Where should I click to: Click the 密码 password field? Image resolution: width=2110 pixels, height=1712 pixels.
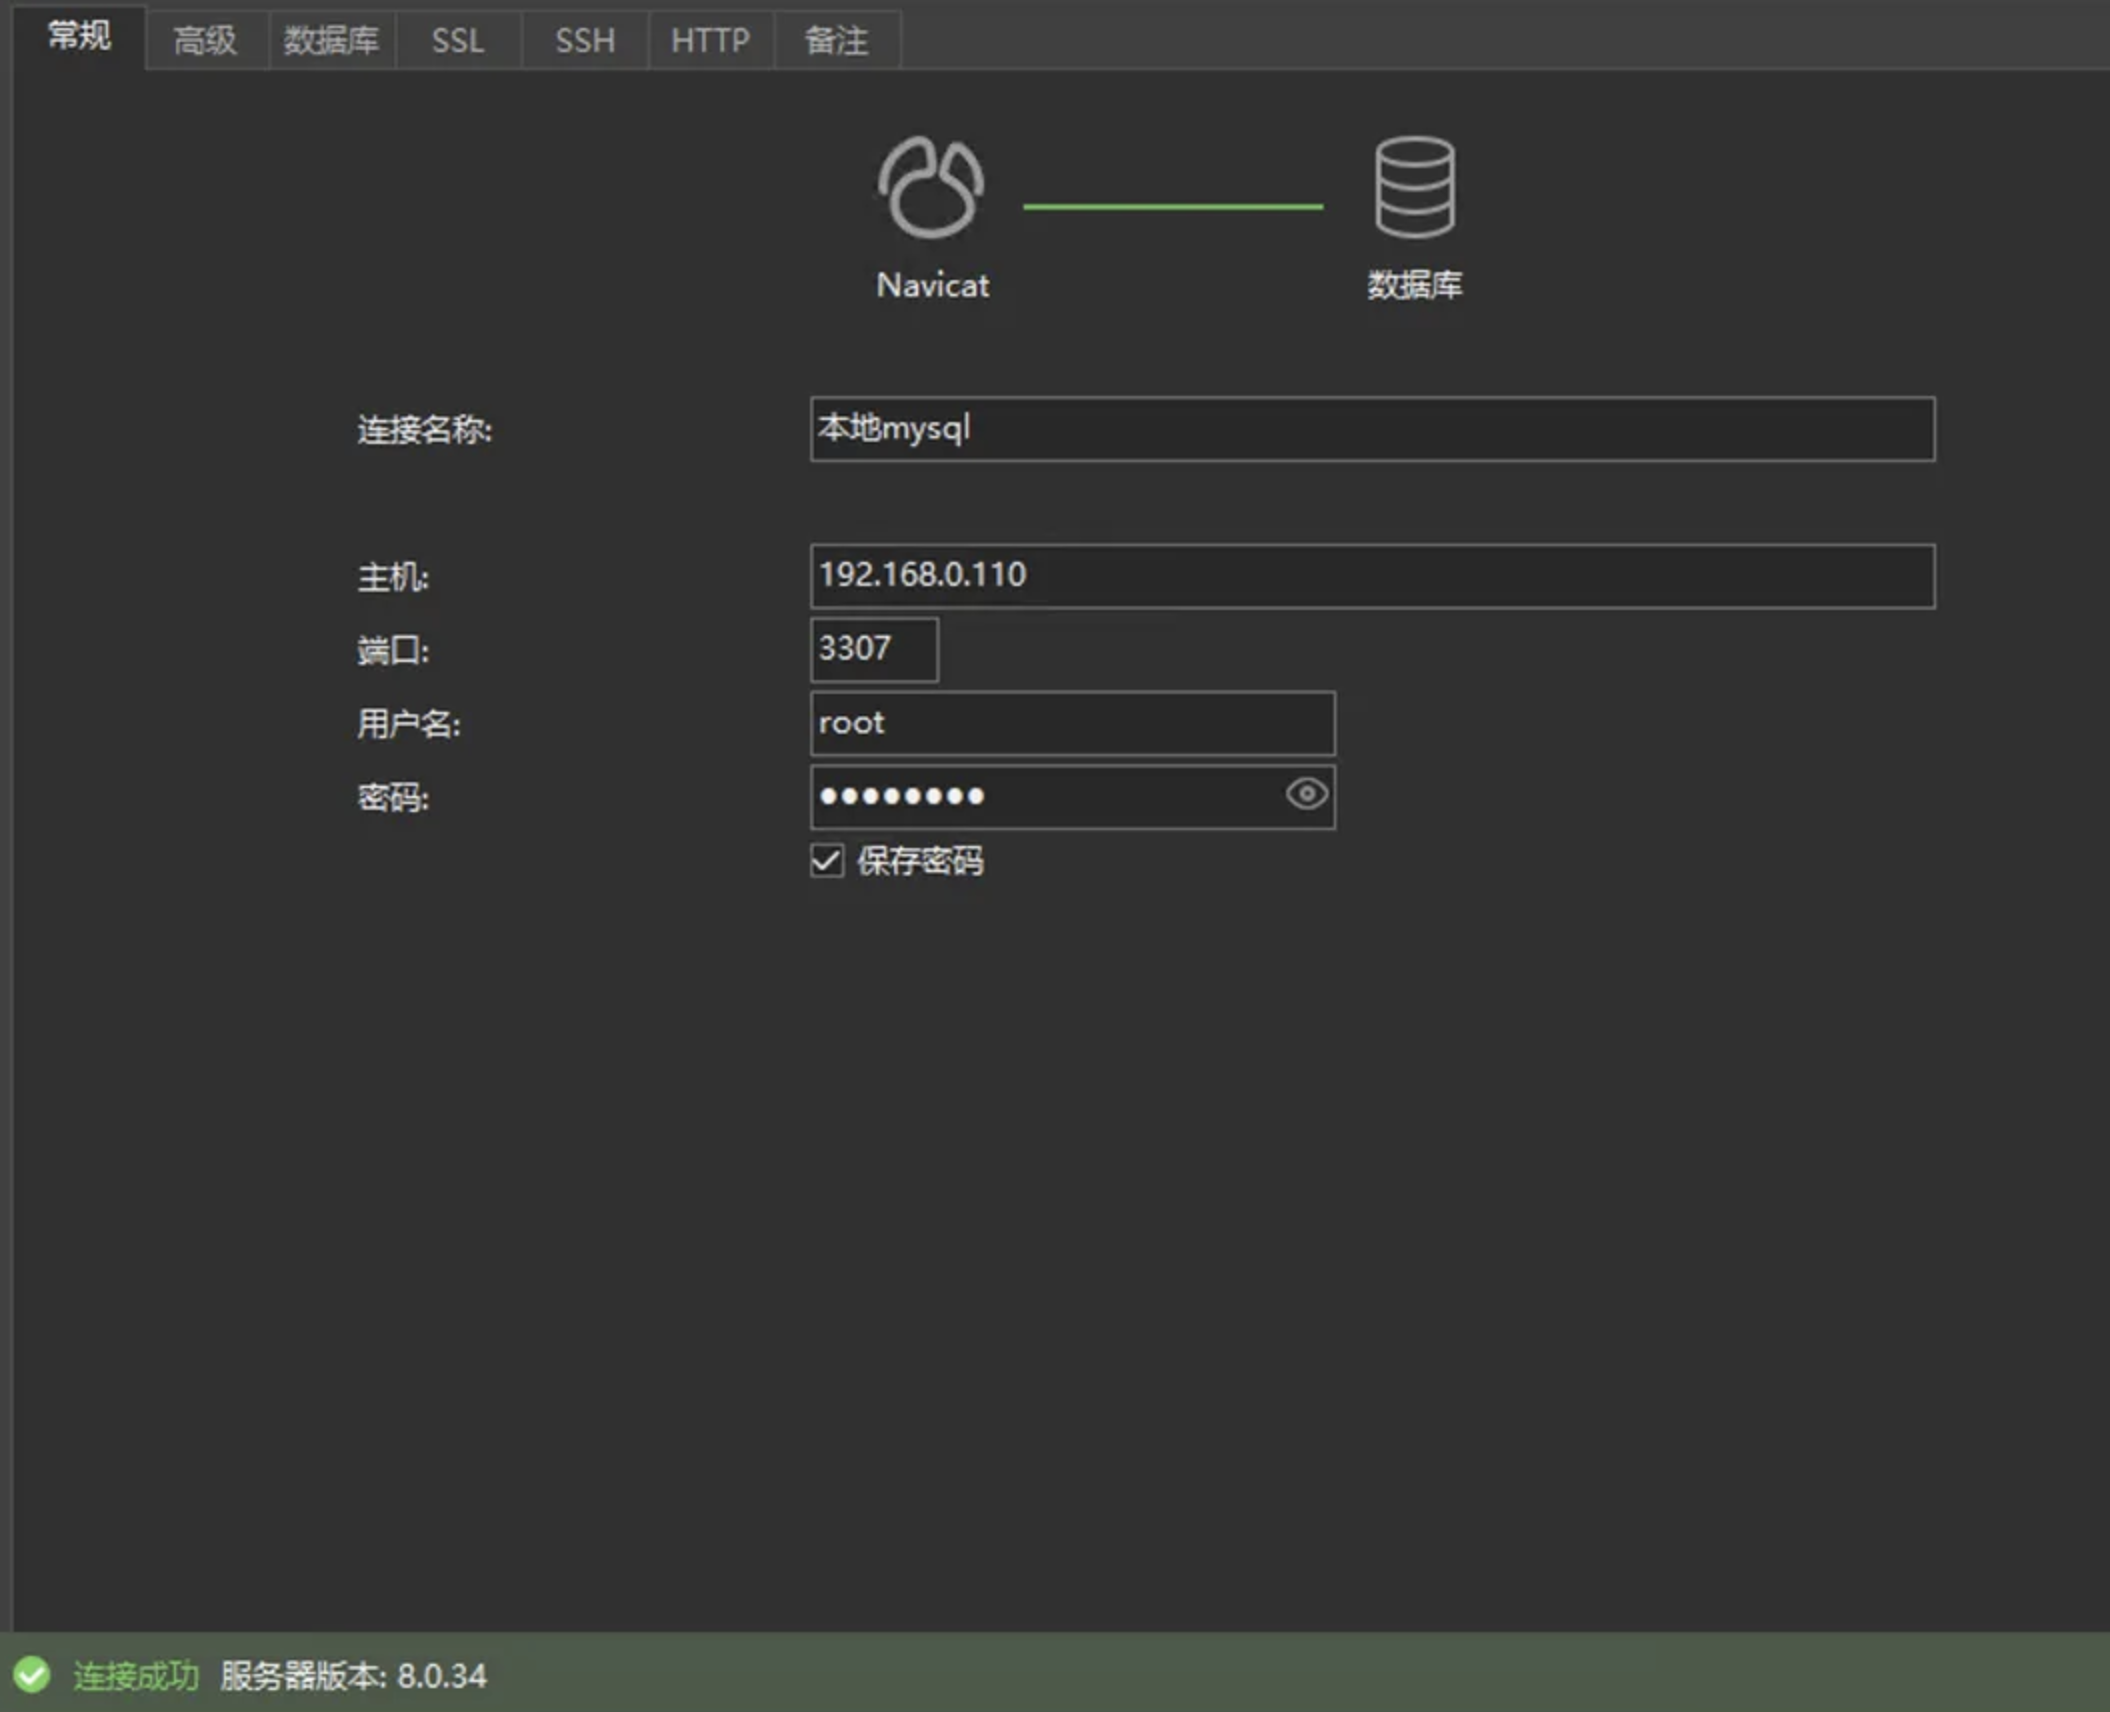tap(1040, 797)
